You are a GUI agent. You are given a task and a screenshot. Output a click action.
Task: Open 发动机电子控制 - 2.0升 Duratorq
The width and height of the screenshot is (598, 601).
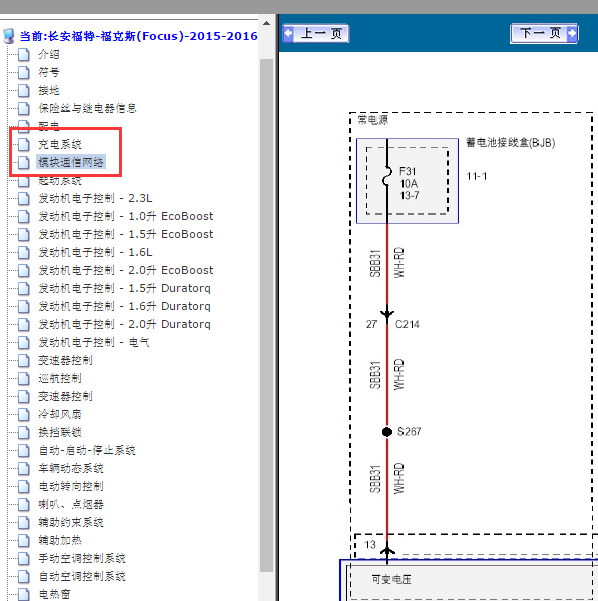(x=124, y=325)
